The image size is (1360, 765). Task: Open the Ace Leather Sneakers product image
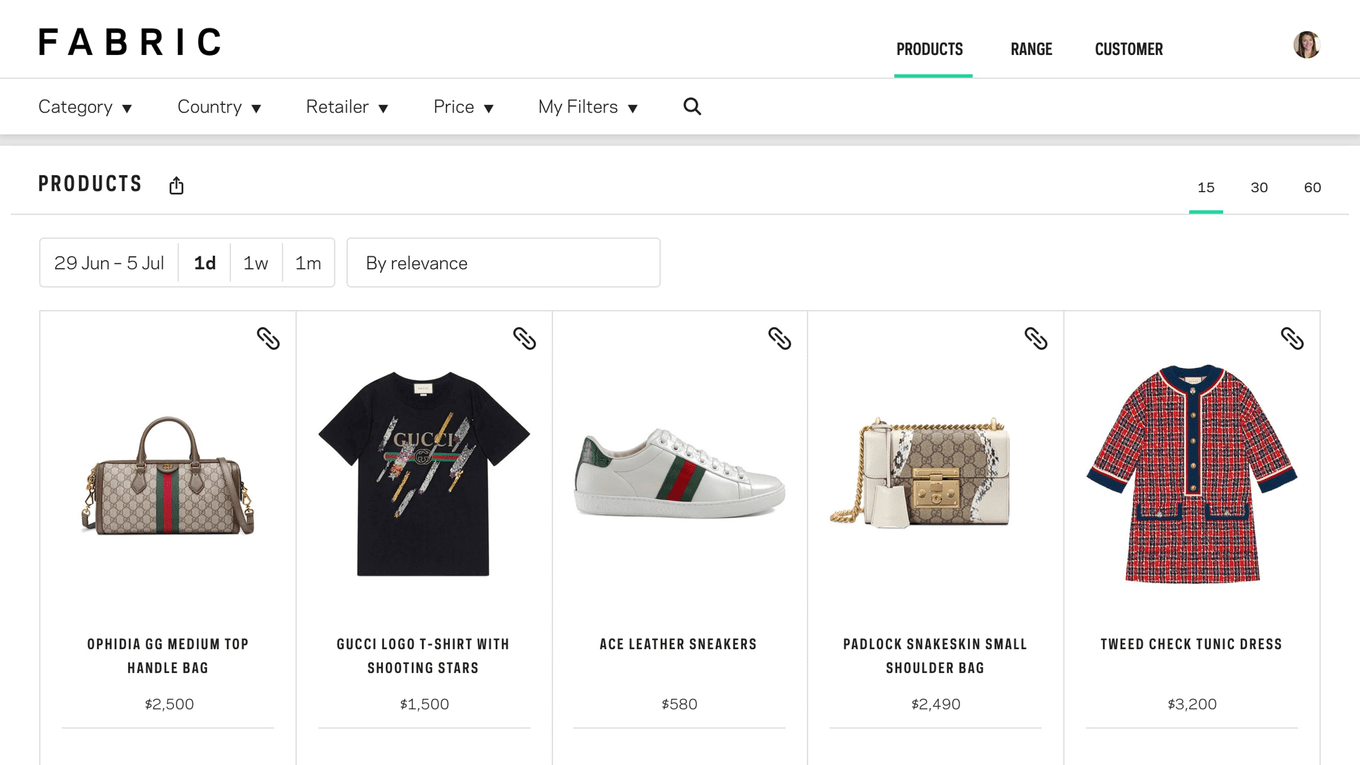[x=680, y=475]
